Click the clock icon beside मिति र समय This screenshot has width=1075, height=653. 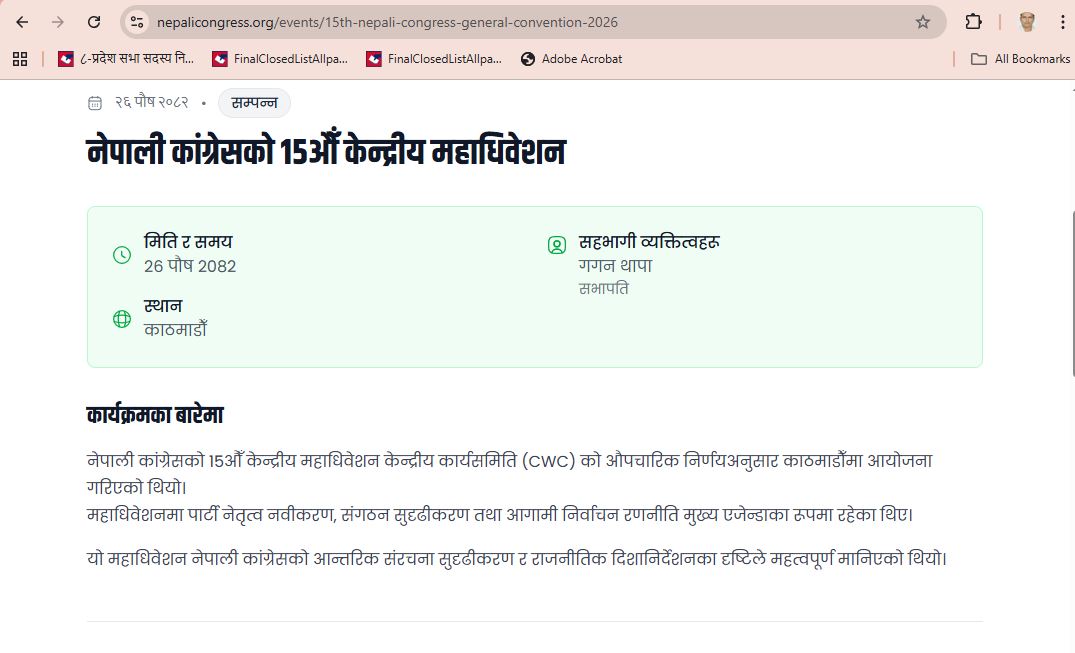[121, 254]
